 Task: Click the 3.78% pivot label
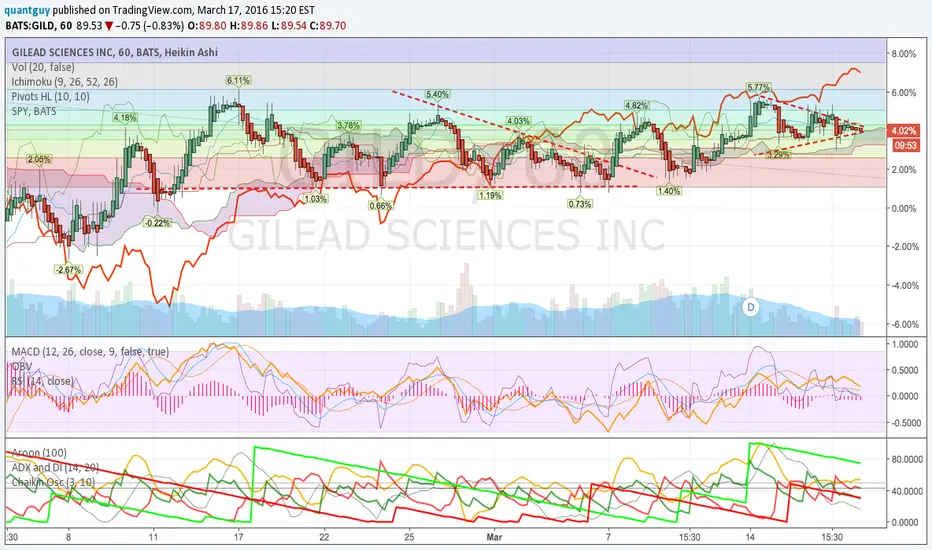pos(348,125)
